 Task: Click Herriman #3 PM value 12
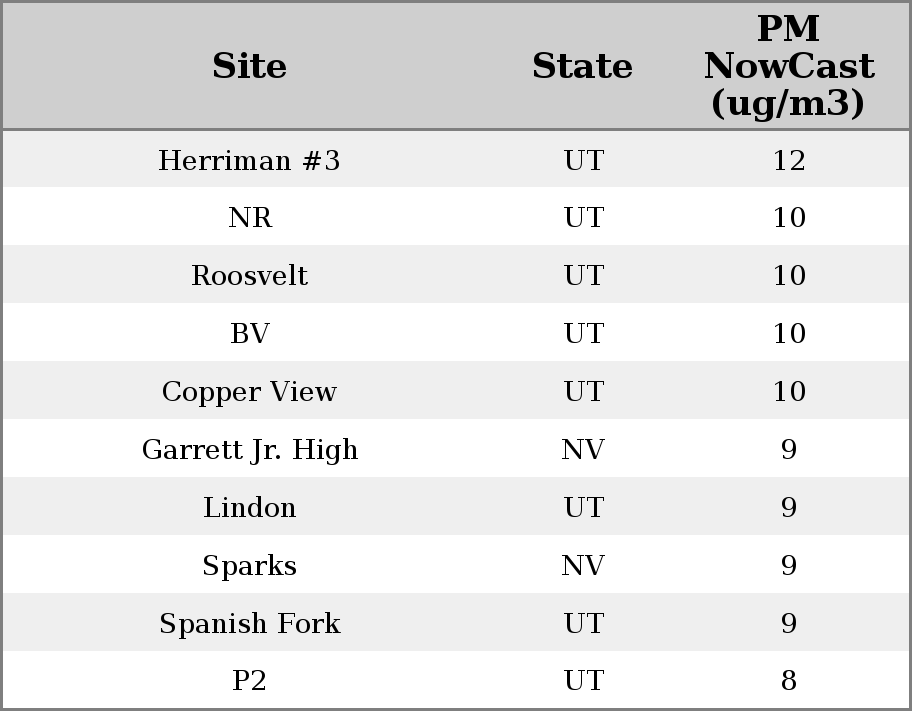click(x=788, y=160)
